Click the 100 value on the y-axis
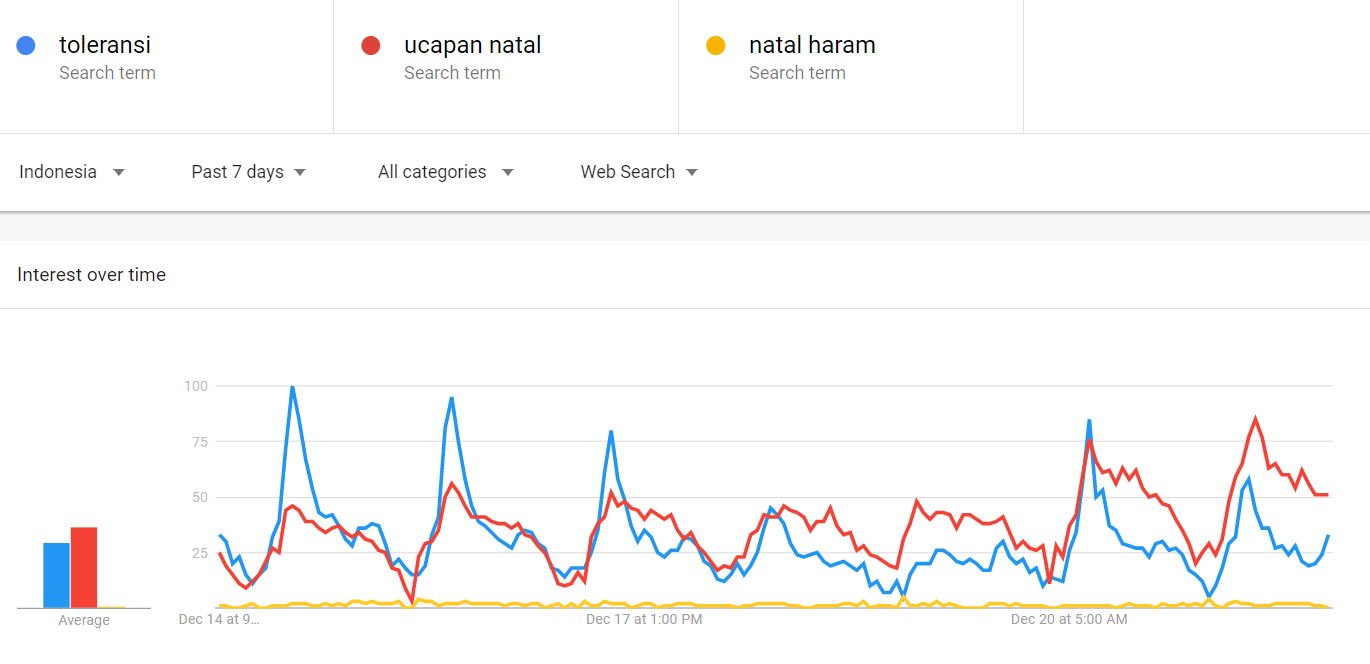Screen dimensions: 1370x664 click(x=195, y=386)
